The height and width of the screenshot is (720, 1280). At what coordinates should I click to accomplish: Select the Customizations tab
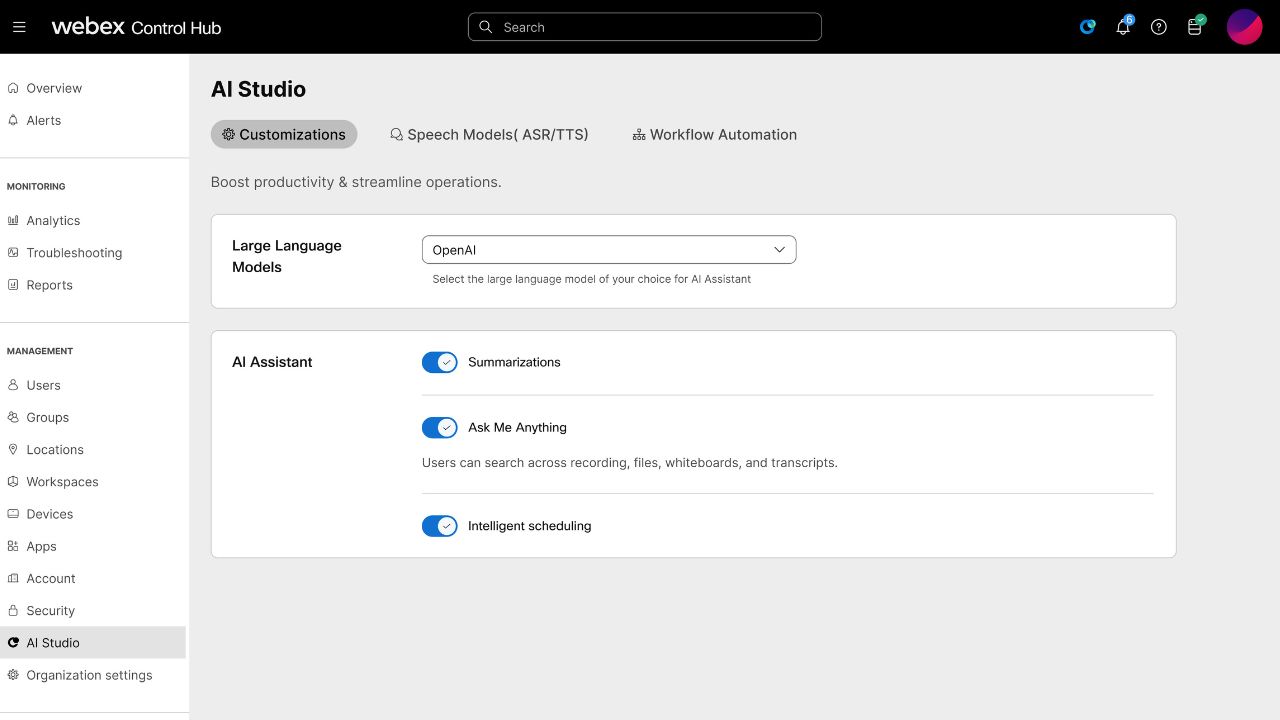click(284, 135)
